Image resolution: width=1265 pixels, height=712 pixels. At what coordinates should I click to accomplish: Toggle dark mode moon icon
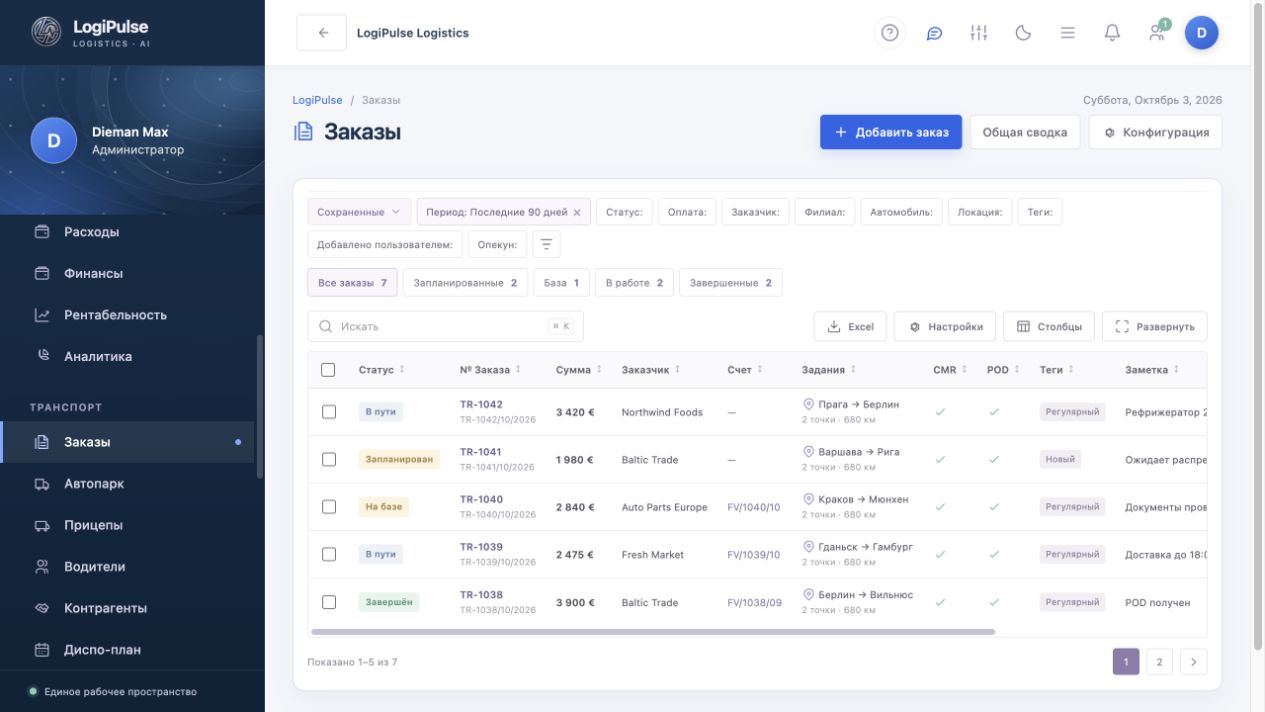(x=1023, y=33)
